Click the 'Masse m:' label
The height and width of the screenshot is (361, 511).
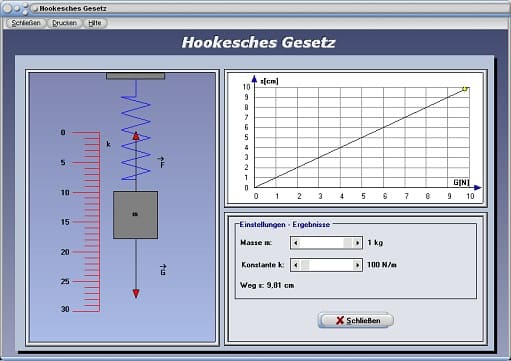pyautogui.click(x=256, y=243)
